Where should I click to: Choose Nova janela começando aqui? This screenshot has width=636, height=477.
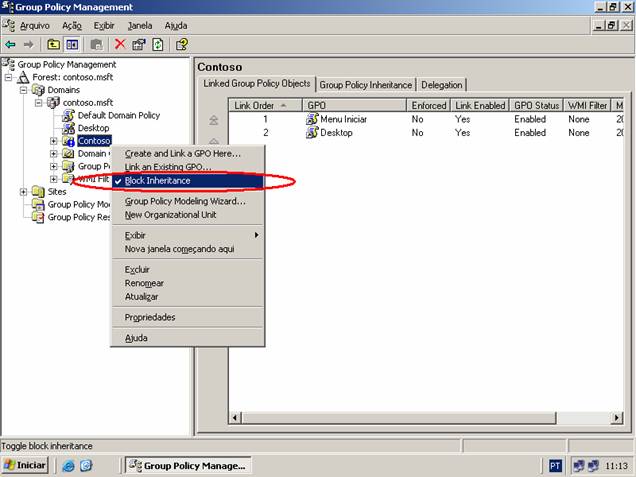(x=188, y=249)
